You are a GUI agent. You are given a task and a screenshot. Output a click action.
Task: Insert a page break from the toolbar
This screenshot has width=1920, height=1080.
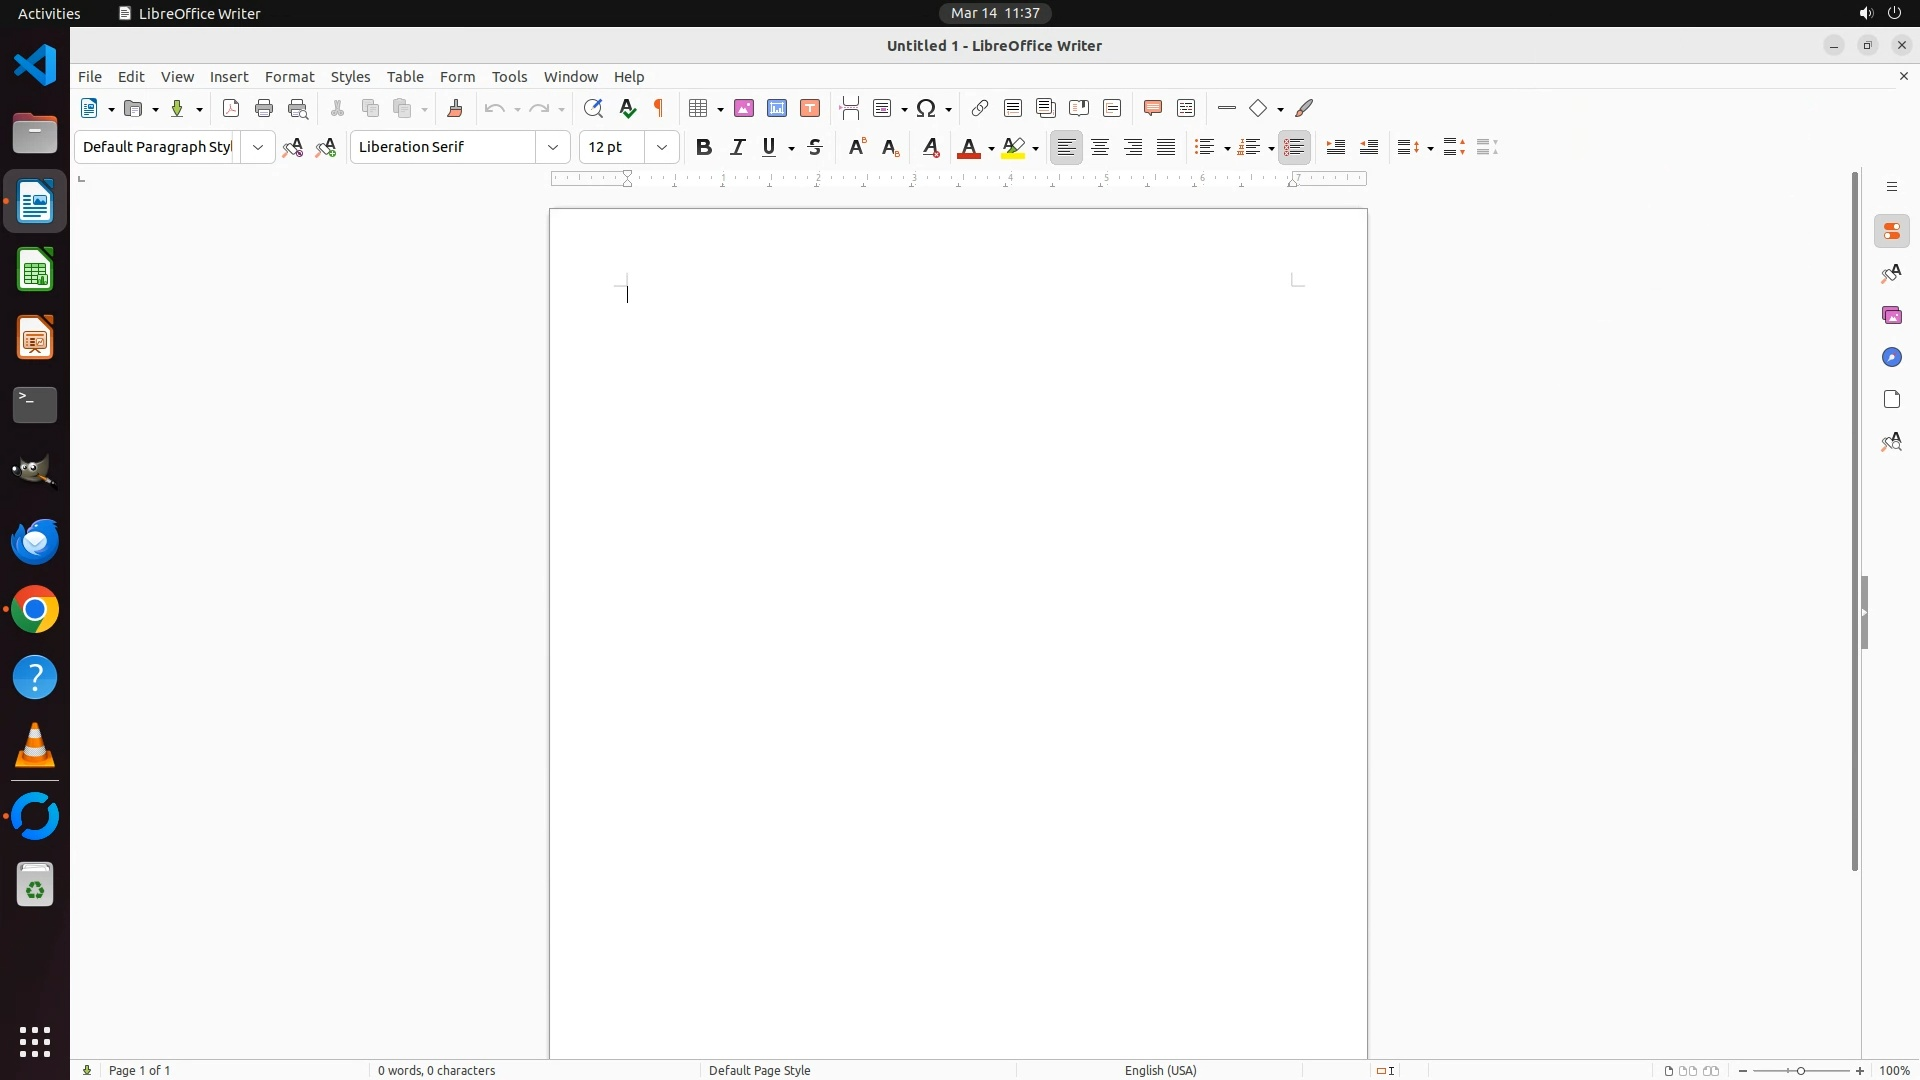point(850,109)
